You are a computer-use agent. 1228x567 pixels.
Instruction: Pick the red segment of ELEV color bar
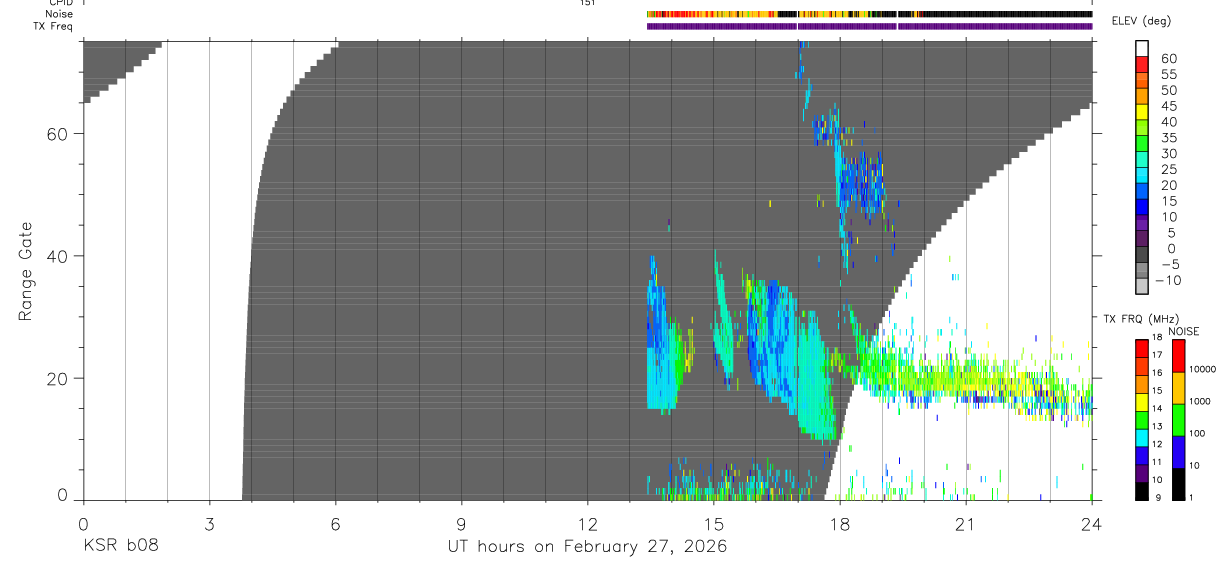(1143, 65)
